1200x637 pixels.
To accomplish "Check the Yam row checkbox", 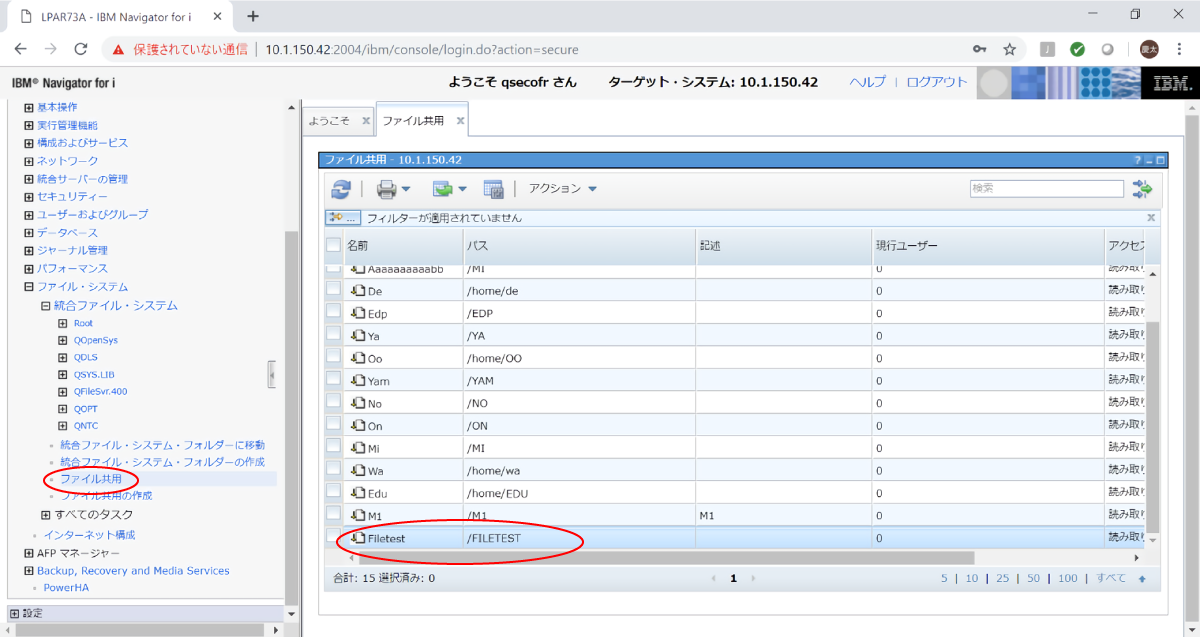I will 333,380.
